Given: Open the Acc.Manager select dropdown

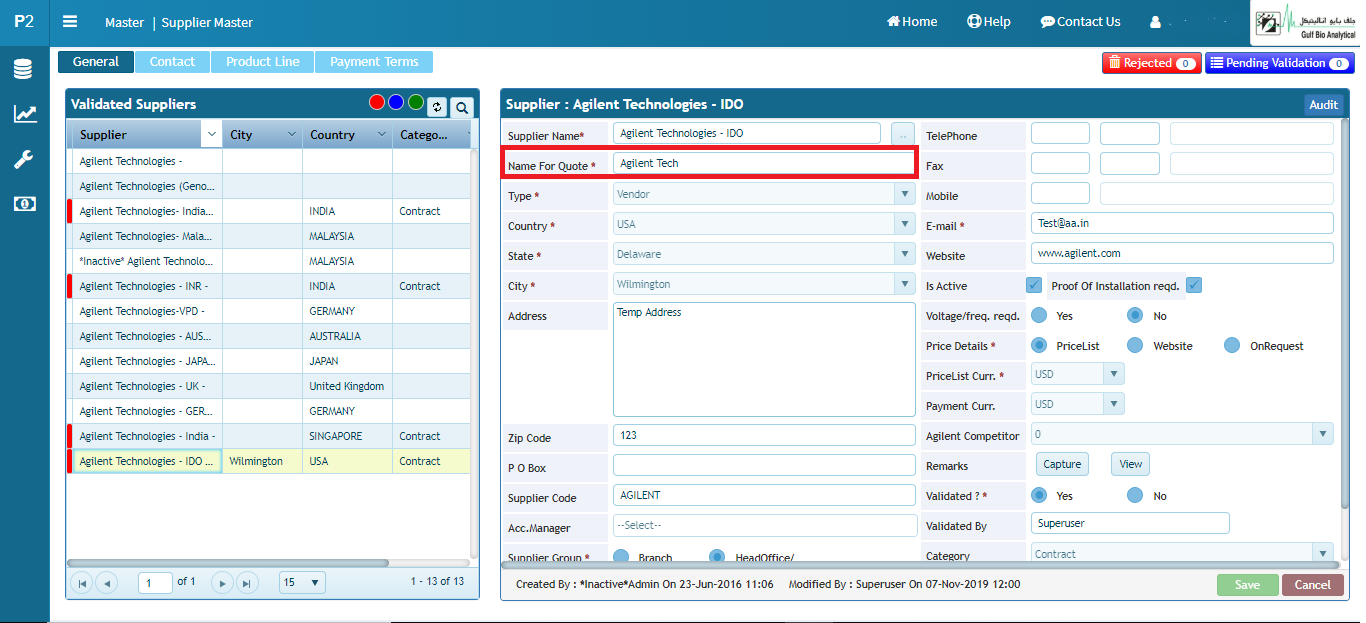Looking at the screenshot, I should (764, 525).
